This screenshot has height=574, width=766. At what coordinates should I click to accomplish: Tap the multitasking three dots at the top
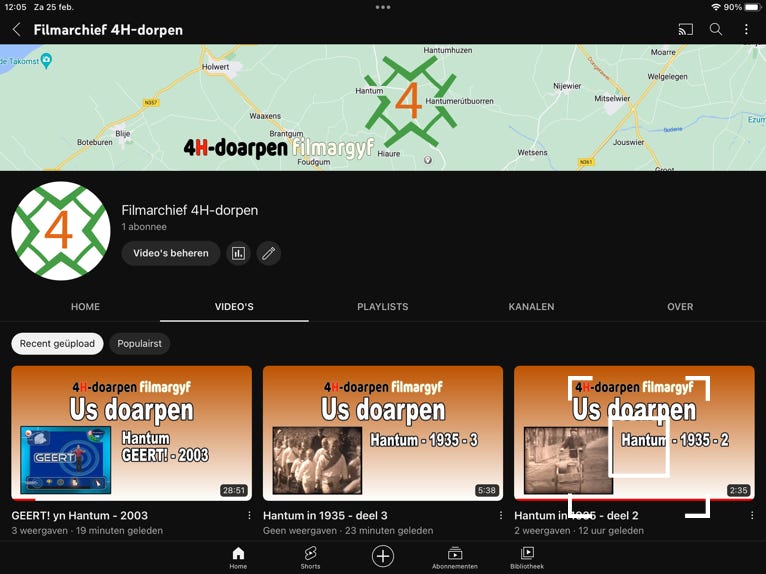[383, 7]
